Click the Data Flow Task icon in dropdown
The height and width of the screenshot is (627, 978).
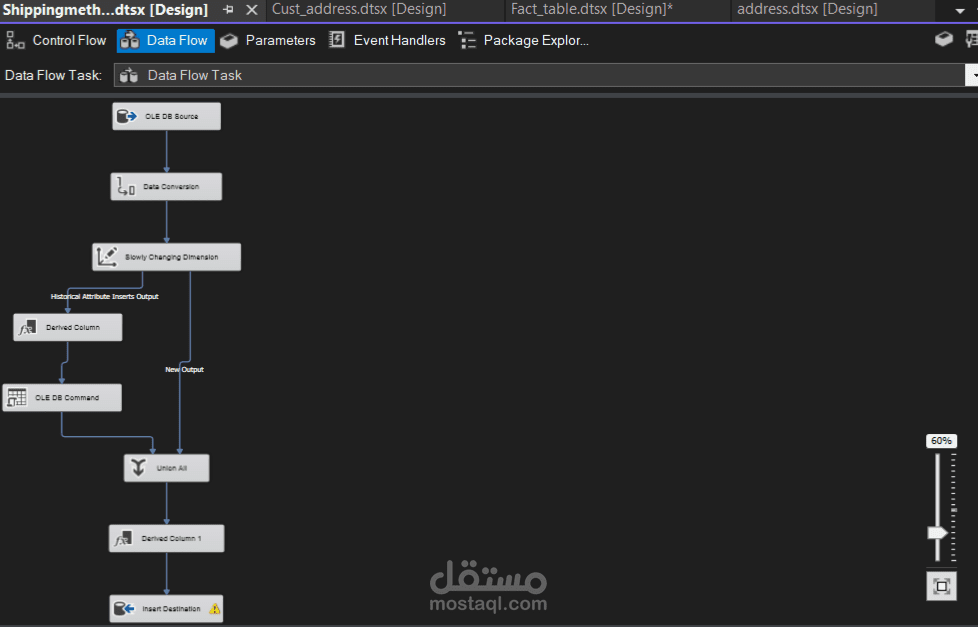(128, 75)
